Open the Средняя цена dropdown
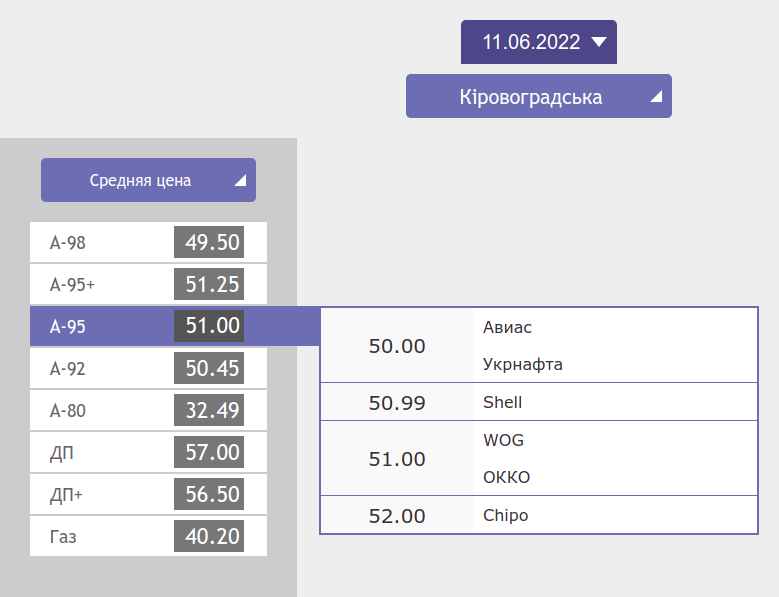779x597 pixels. click(148, 181)
